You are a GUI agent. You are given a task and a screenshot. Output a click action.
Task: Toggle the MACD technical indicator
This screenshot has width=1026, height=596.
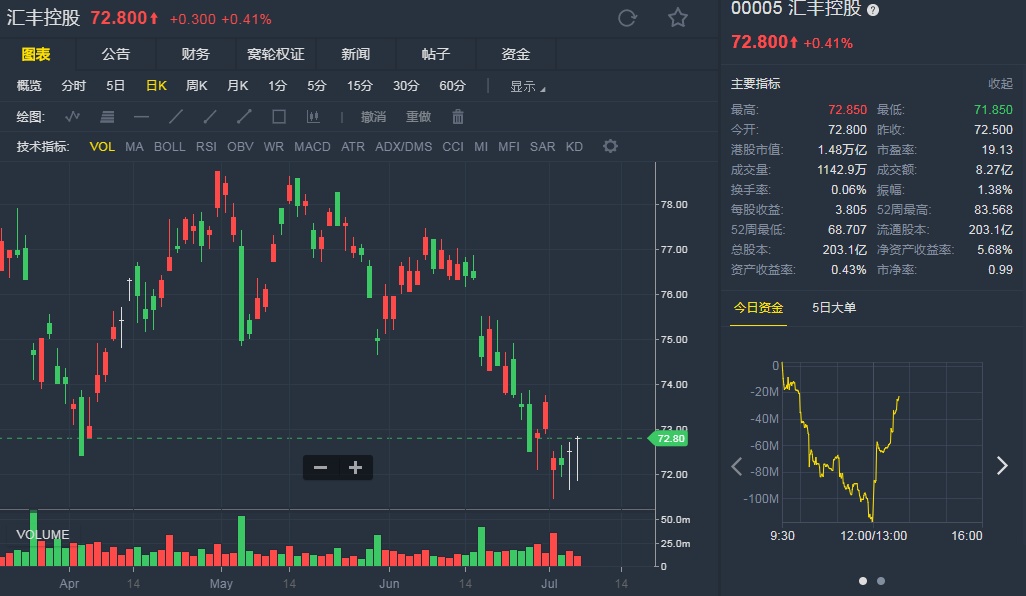[x=312, y=147]
